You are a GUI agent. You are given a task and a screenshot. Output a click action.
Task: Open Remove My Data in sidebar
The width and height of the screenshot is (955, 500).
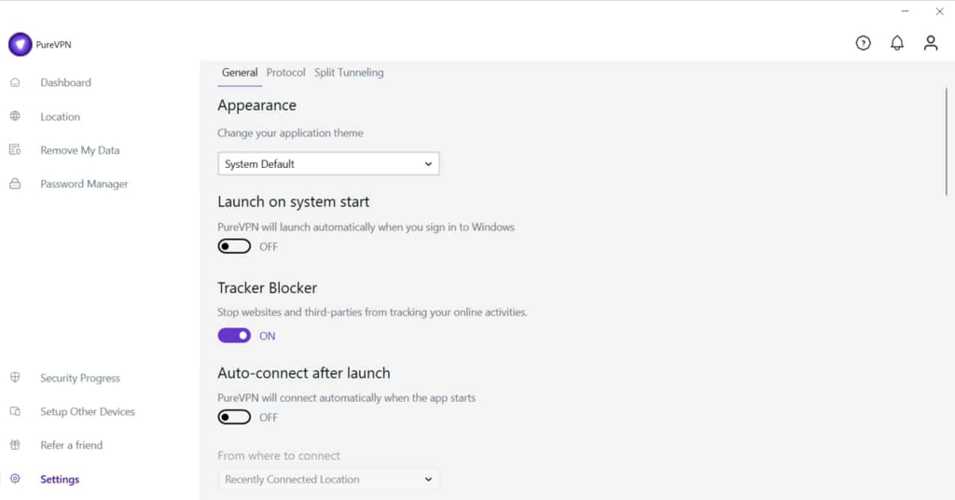coord(80,150)
